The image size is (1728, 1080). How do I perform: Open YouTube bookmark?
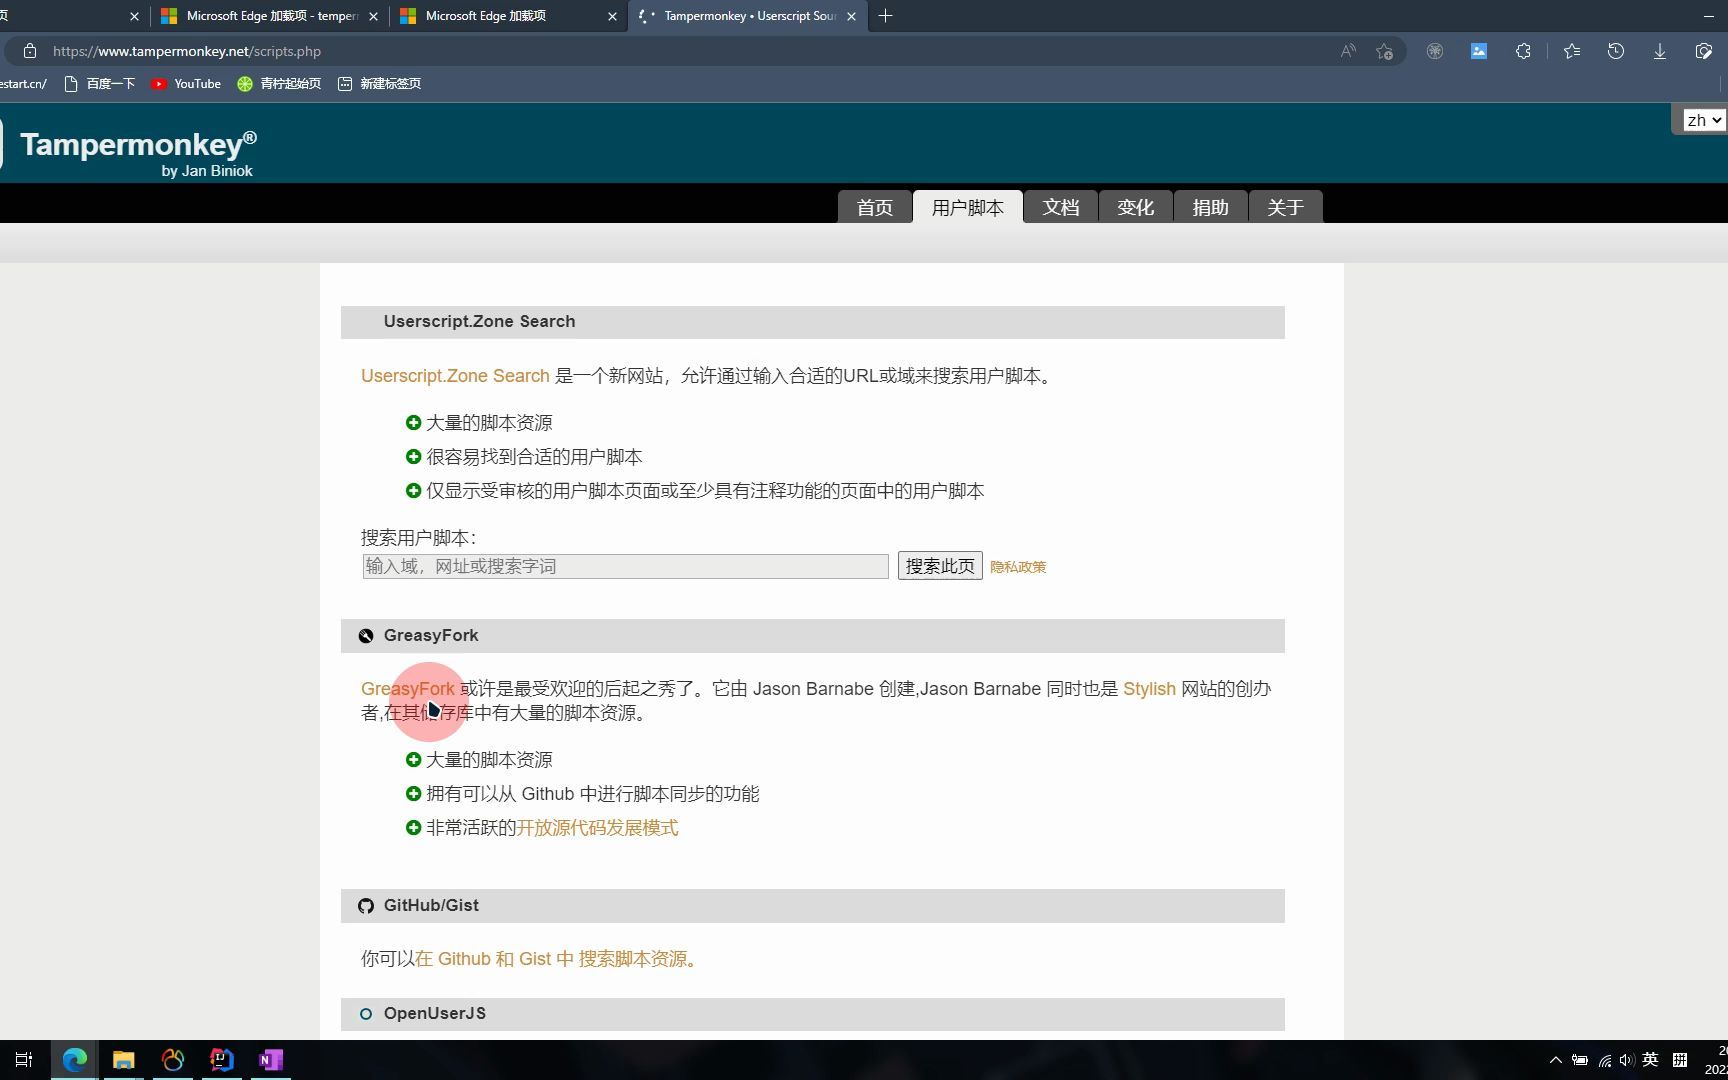(186, 84)
